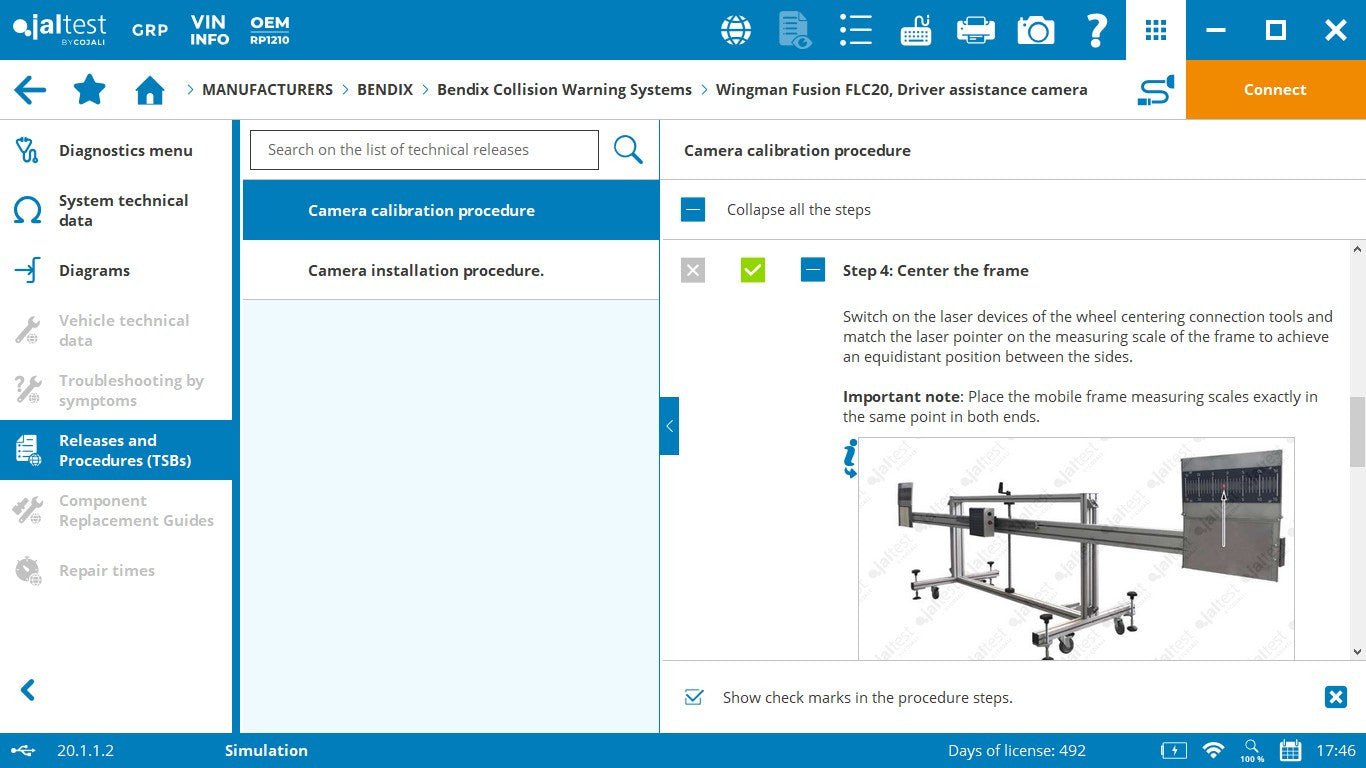
Task: Mark Step 4 with gray X
Action: tap(693, 270)
